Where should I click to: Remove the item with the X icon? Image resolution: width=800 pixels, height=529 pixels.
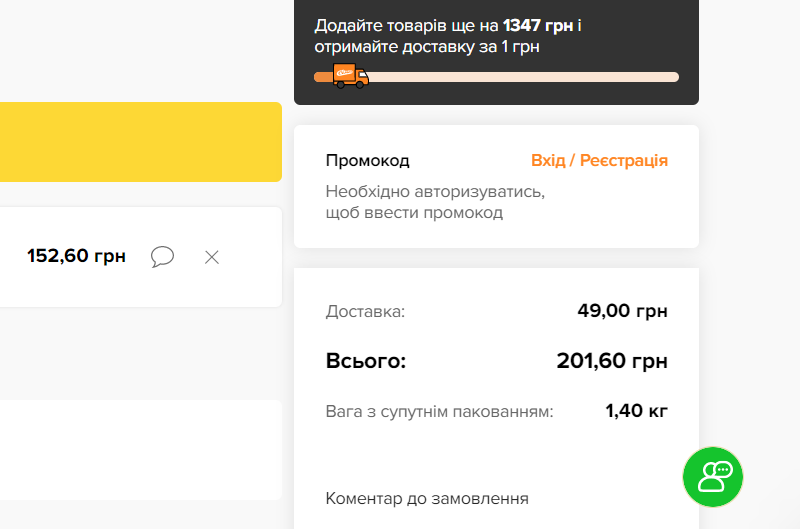point(212,257)
